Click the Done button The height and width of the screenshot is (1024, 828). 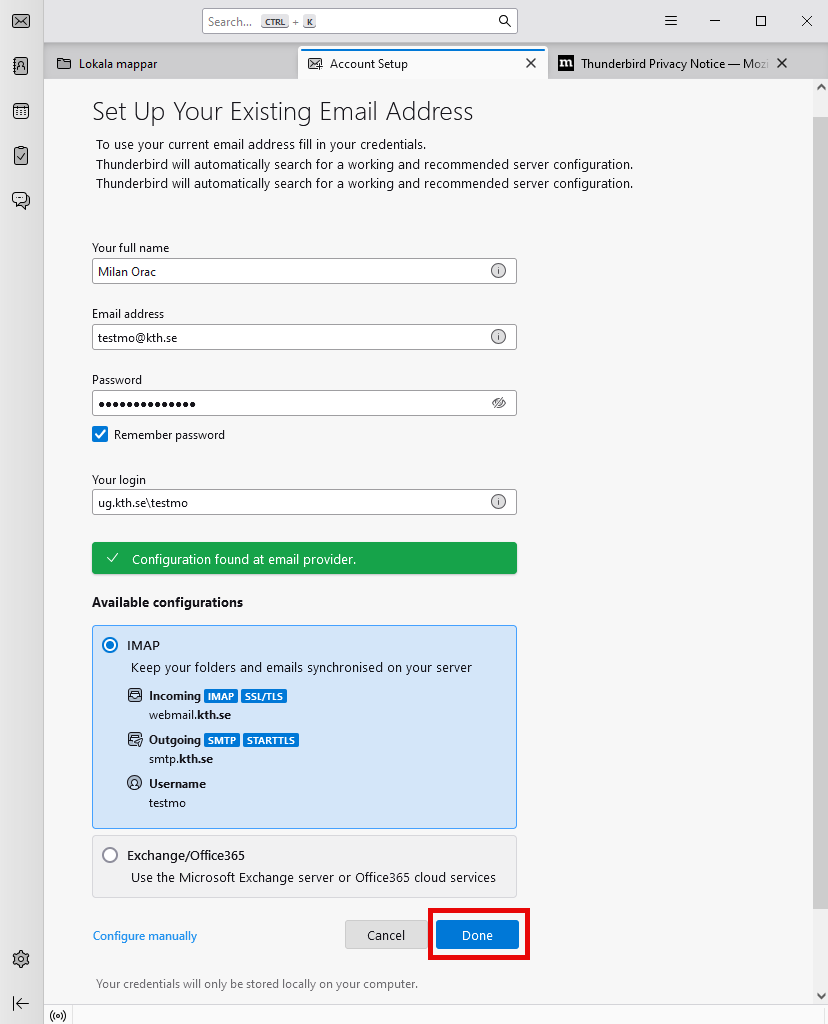(x=477, y=935)
